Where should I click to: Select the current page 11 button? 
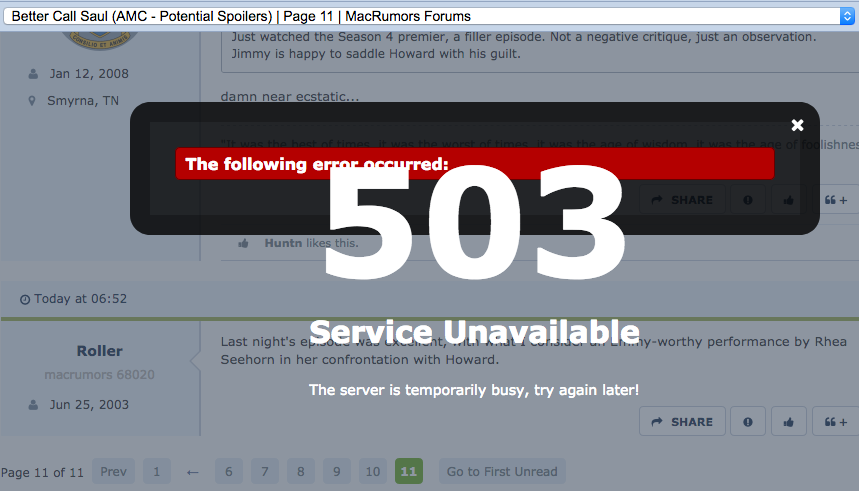pyautogui.click(x=409, y=471)
